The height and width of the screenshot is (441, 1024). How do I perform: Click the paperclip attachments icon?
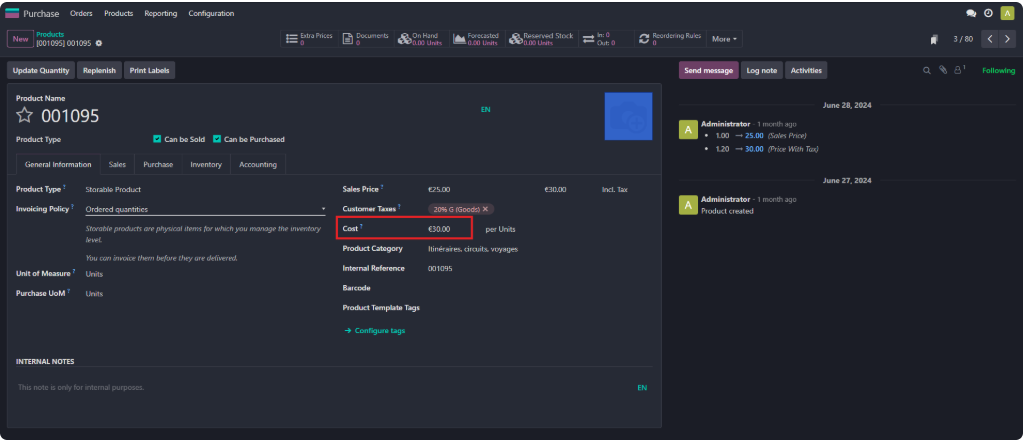[x=942, y=70]
